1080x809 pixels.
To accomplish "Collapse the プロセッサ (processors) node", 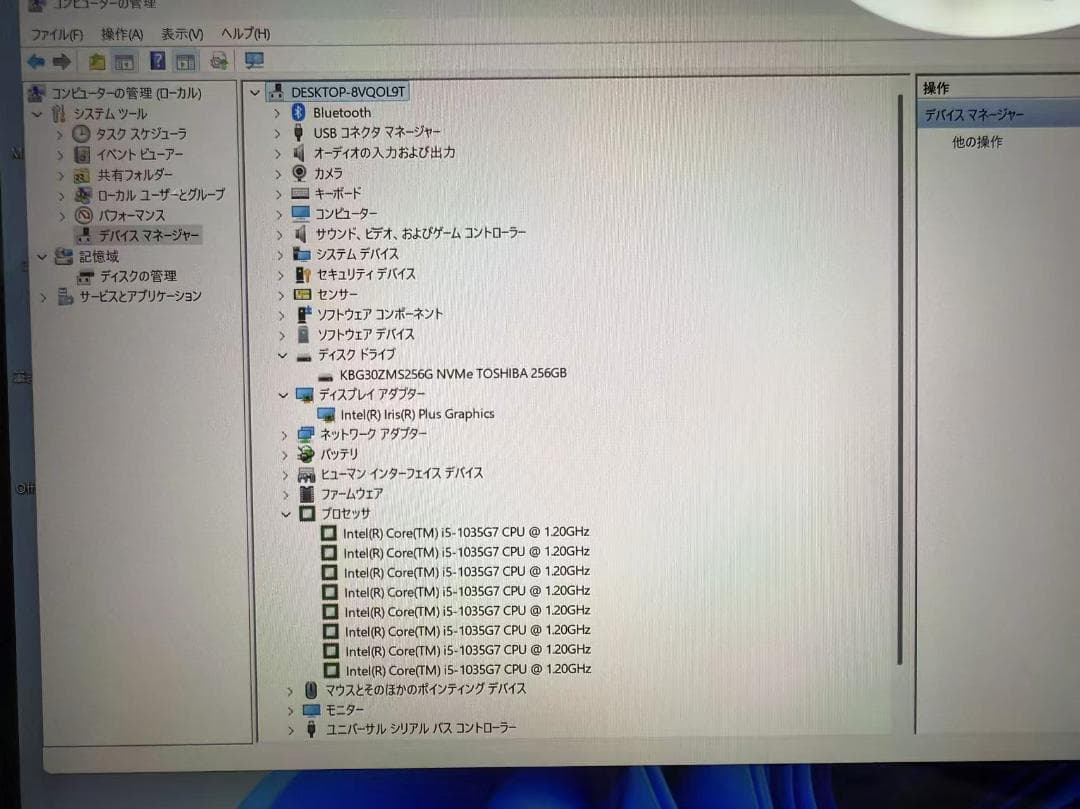I will [285, 514].
